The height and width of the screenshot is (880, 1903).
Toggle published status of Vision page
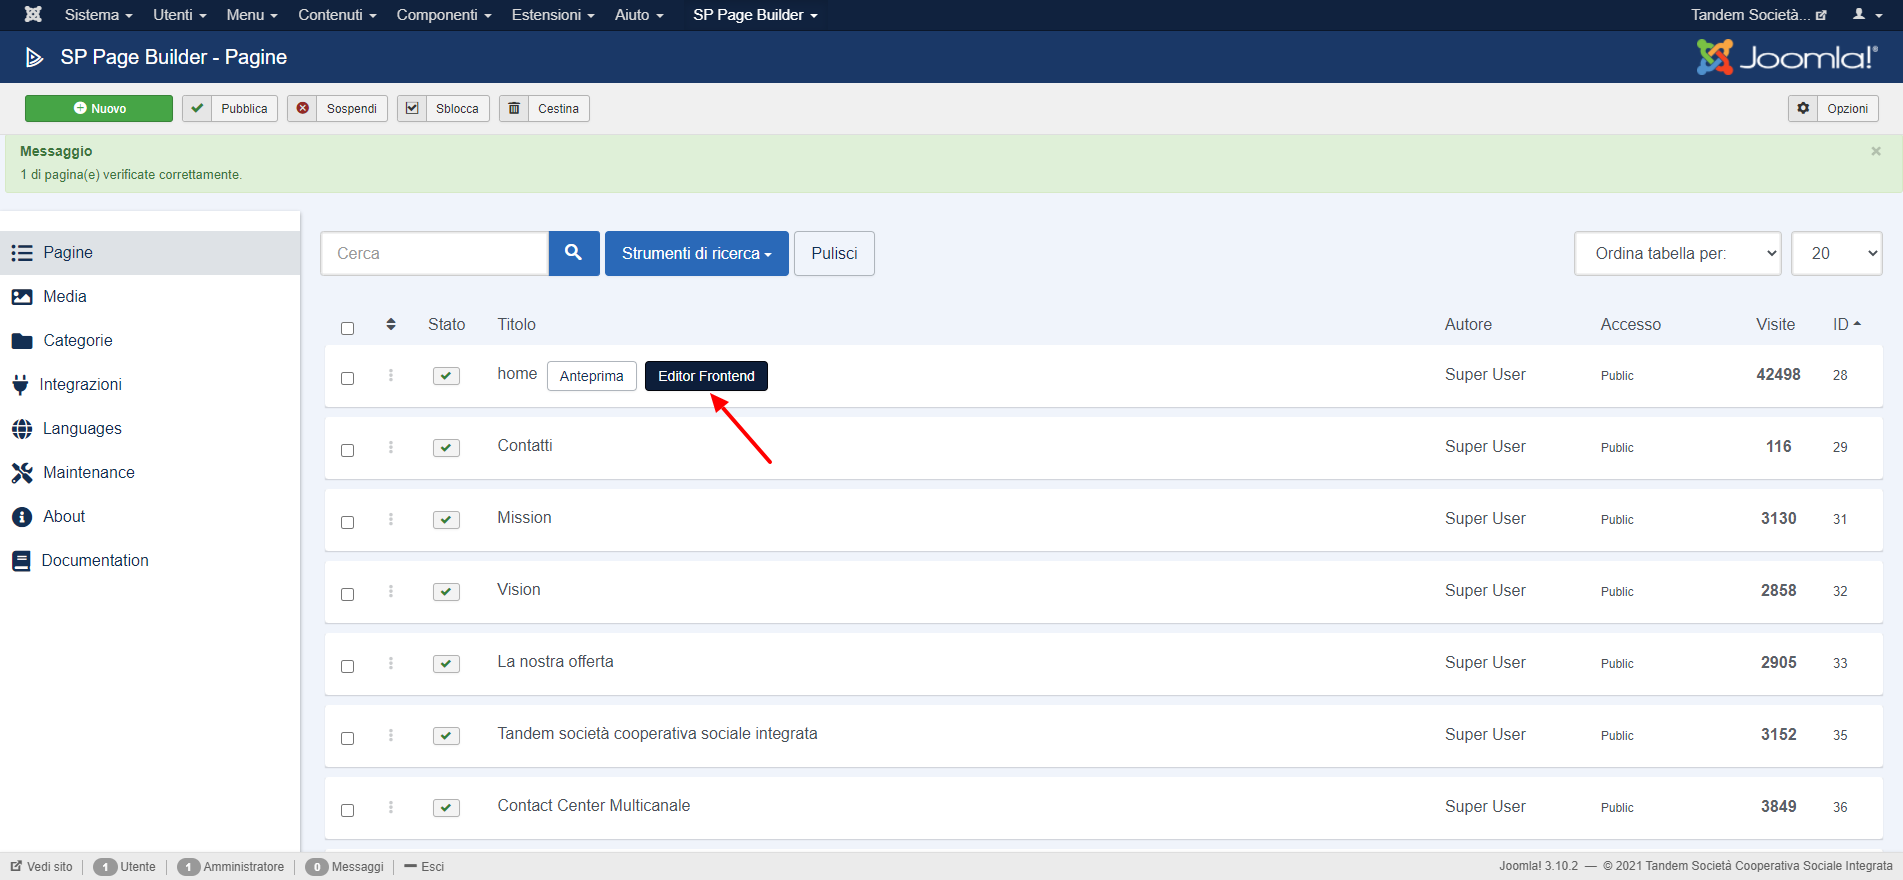(x=446, y=591)
